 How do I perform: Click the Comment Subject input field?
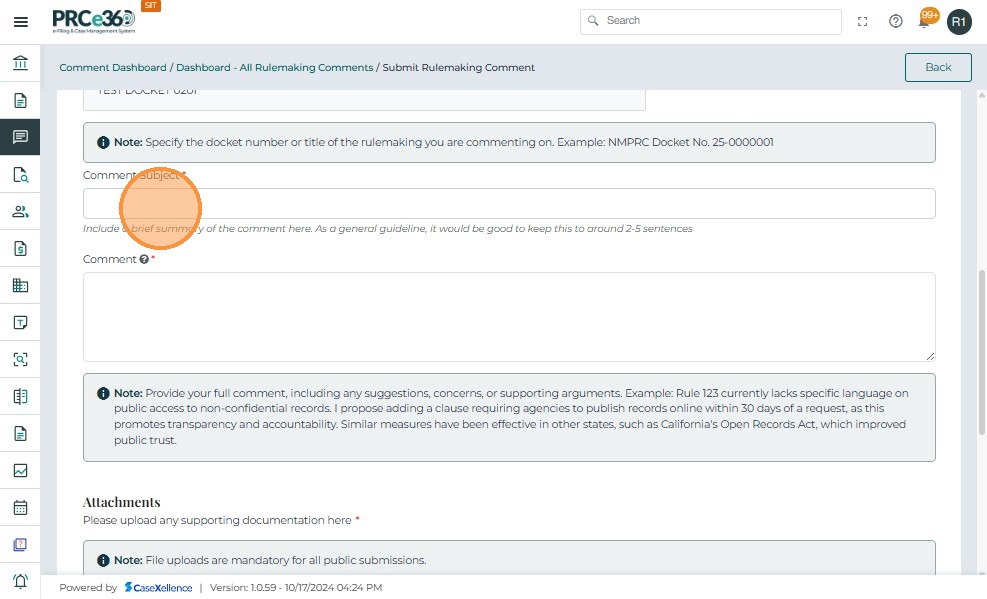(x=509, y=204)
